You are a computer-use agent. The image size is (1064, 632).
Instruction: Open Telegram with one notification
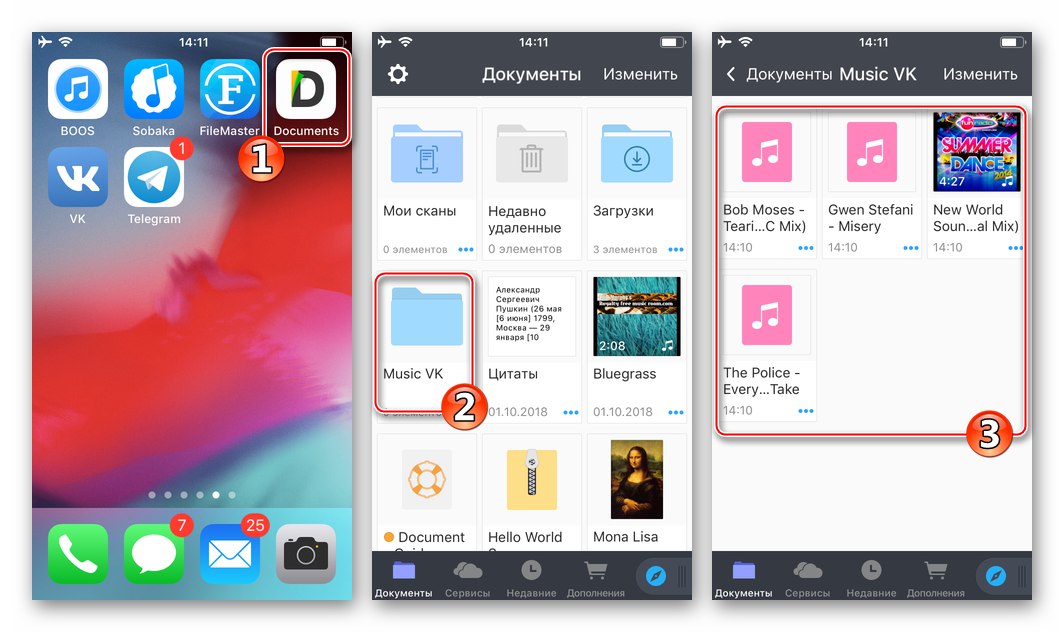coord(153,177)
